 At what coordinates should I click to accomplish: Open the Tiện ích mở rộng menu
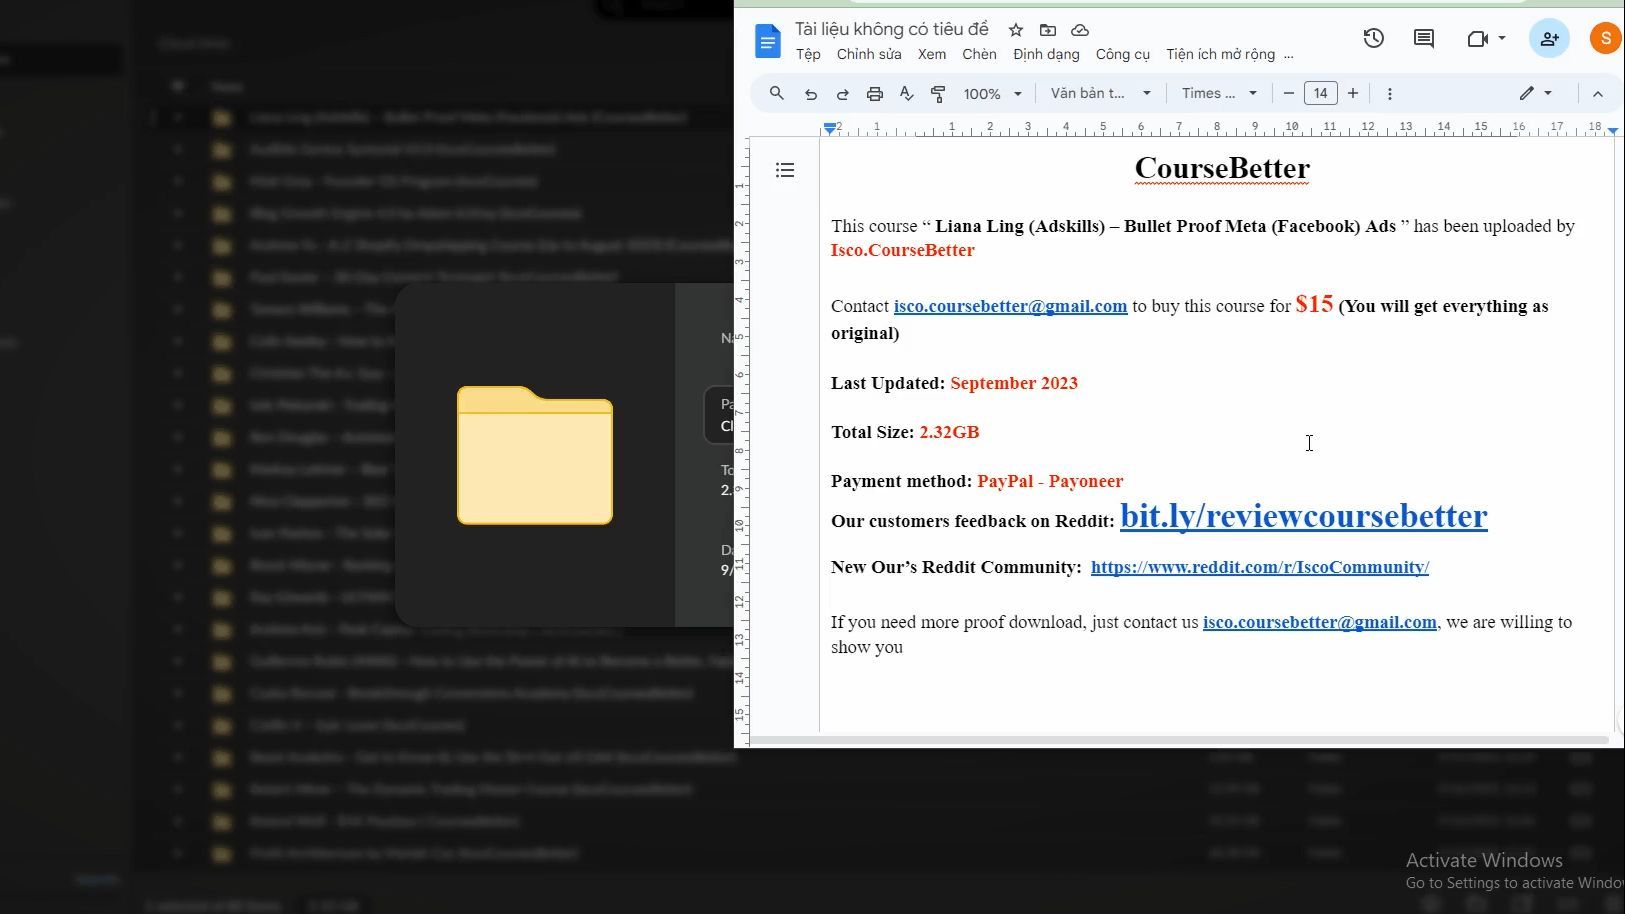[1220, 54]
